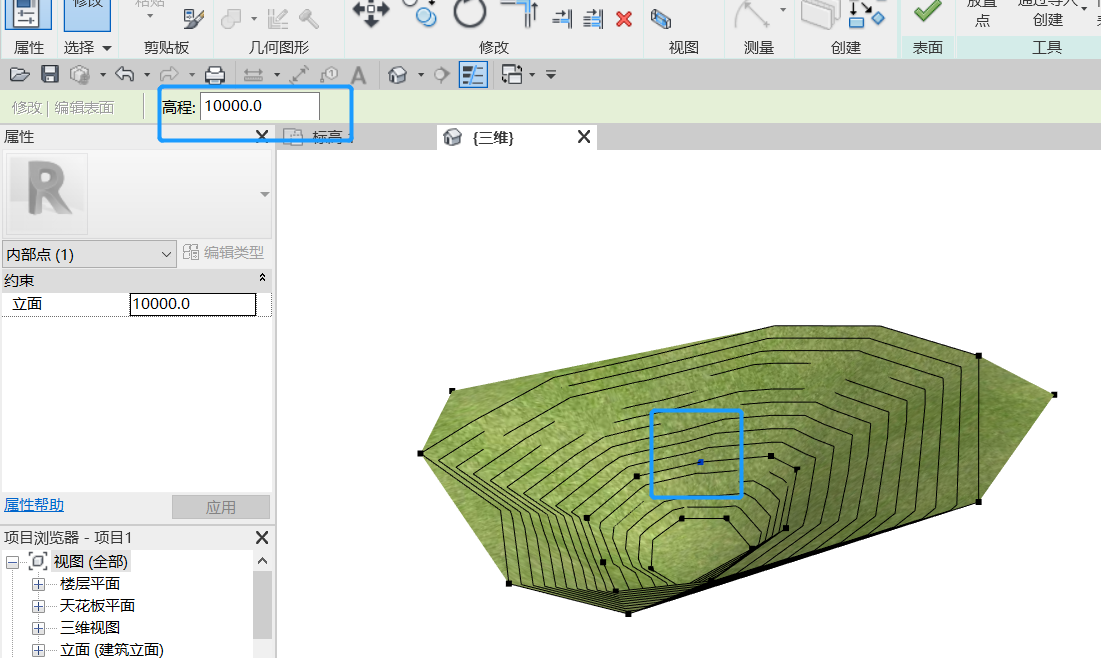Viewport: 1101px width, 658px height.
Task: Expand the 楼层平面 tree node
Action: point(39,584)
